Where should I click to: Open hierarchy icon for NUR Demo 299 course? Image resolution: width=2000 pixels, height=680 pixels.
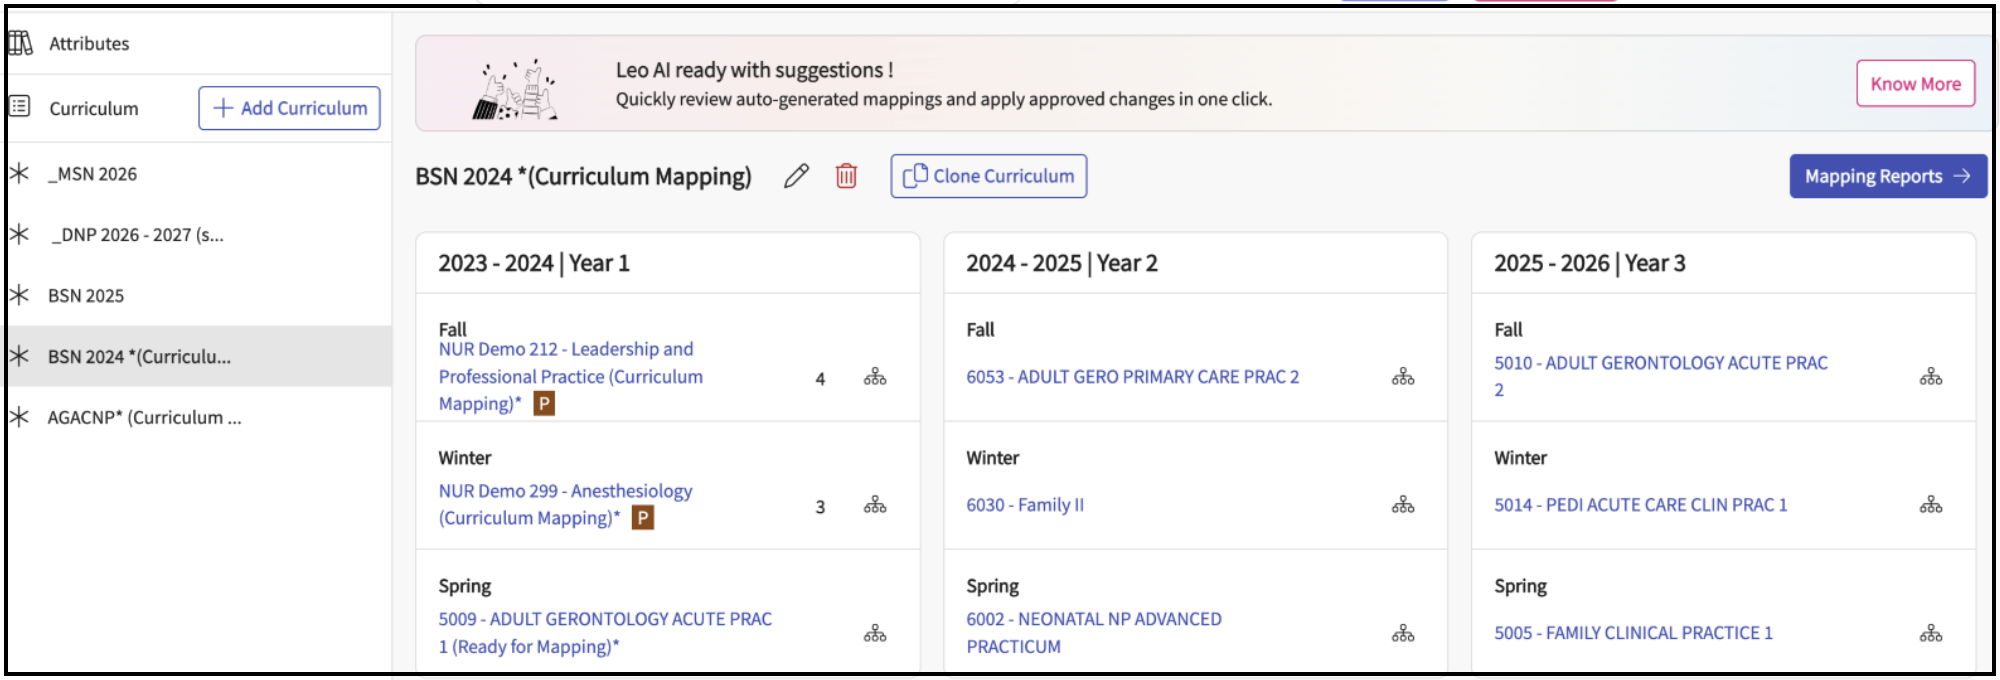(875, 505)
